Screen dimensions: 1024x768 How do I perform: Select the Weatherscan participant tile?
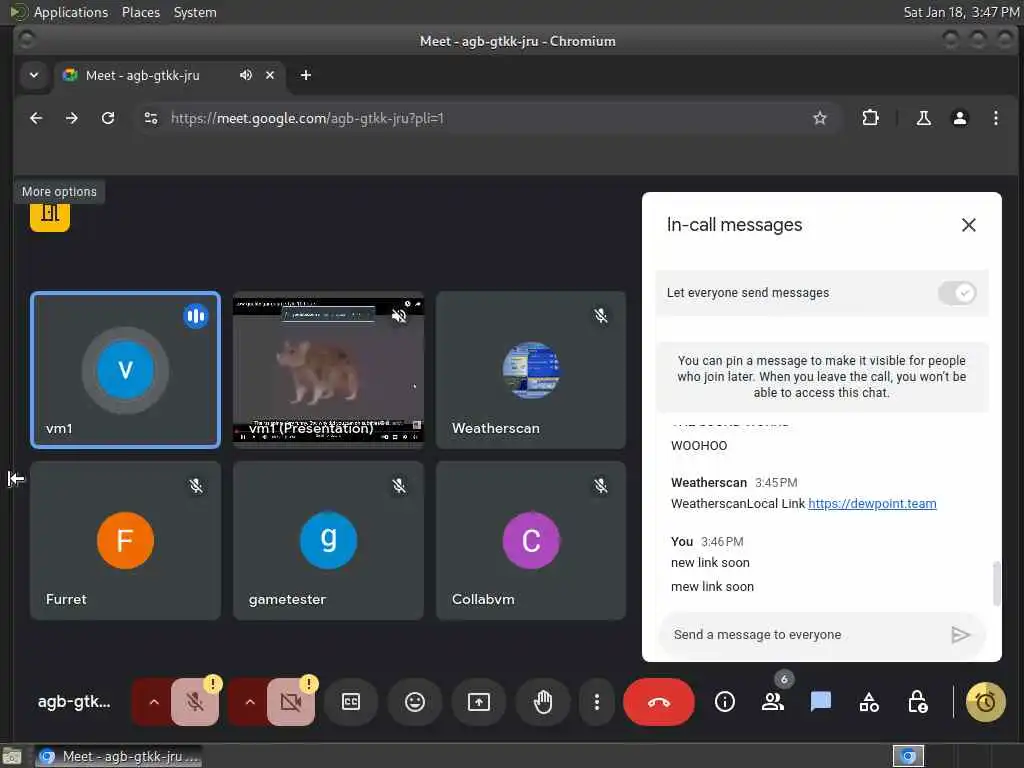[531, 370]
